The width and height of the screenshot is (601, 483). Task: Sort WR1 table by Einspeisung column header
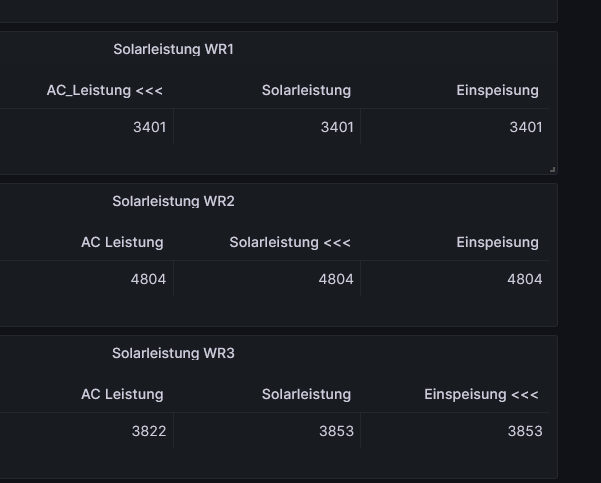point(496,90)
